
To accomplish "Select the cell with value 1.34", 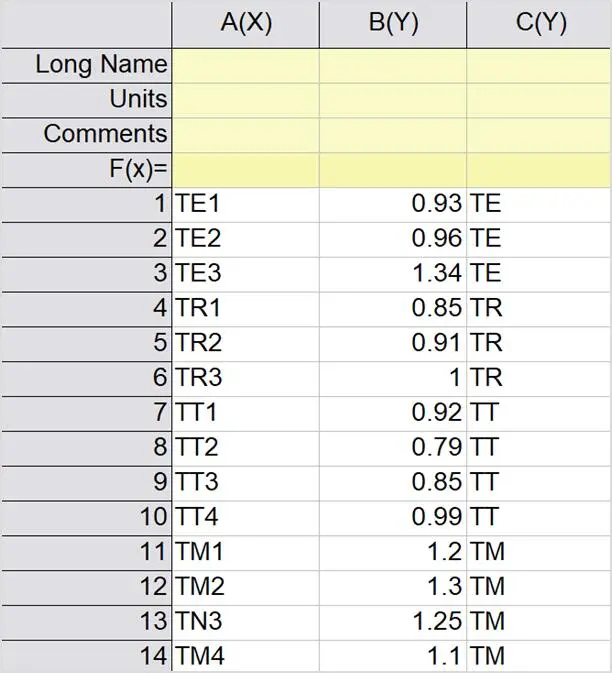I will click(393, 275).
